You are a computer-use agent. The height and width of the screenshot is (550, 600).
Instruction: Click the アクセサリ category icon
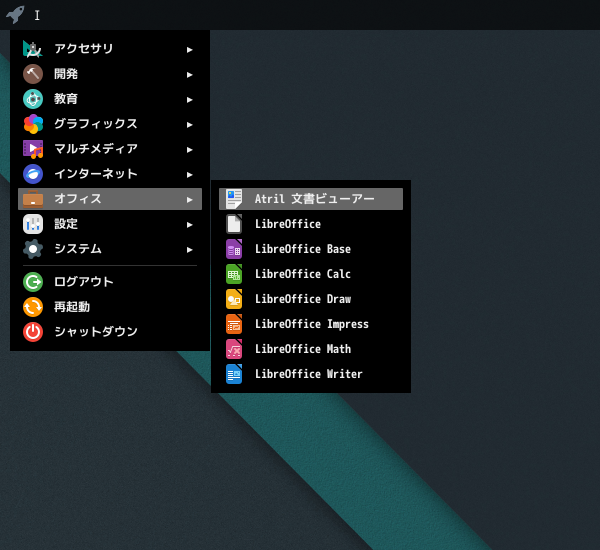[33, 49]
